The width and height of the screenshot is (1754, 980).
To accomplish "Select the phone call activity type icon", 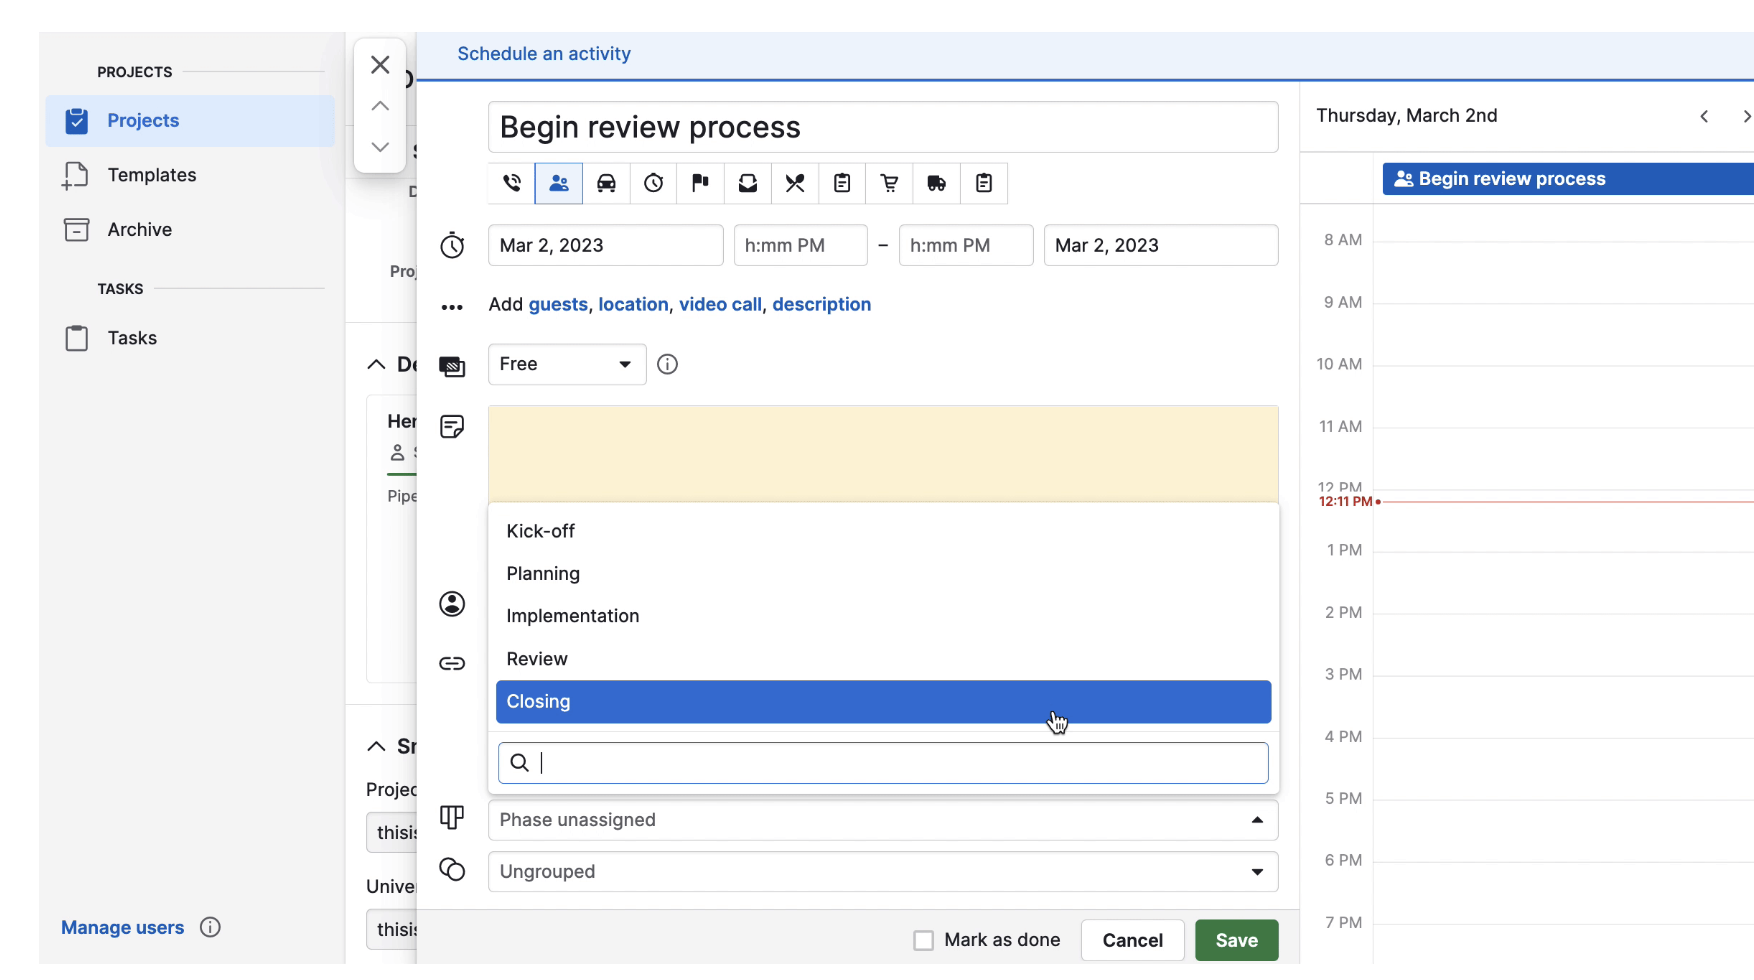I will click(x=512, y=183).
